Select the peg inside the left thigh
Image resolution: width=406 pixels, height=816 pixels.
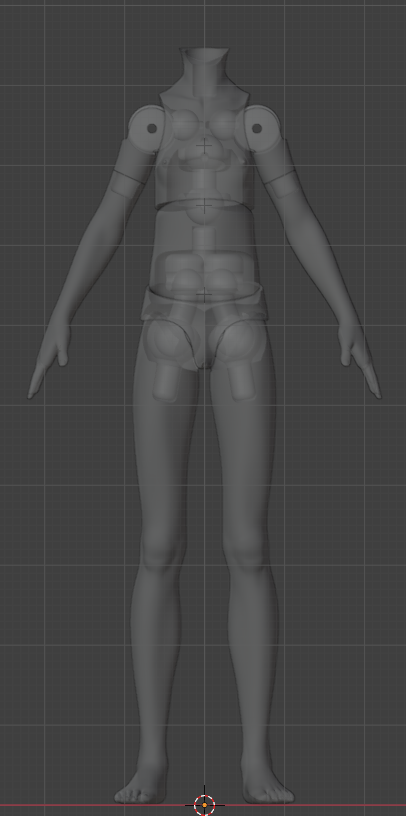tap(167, 382)
